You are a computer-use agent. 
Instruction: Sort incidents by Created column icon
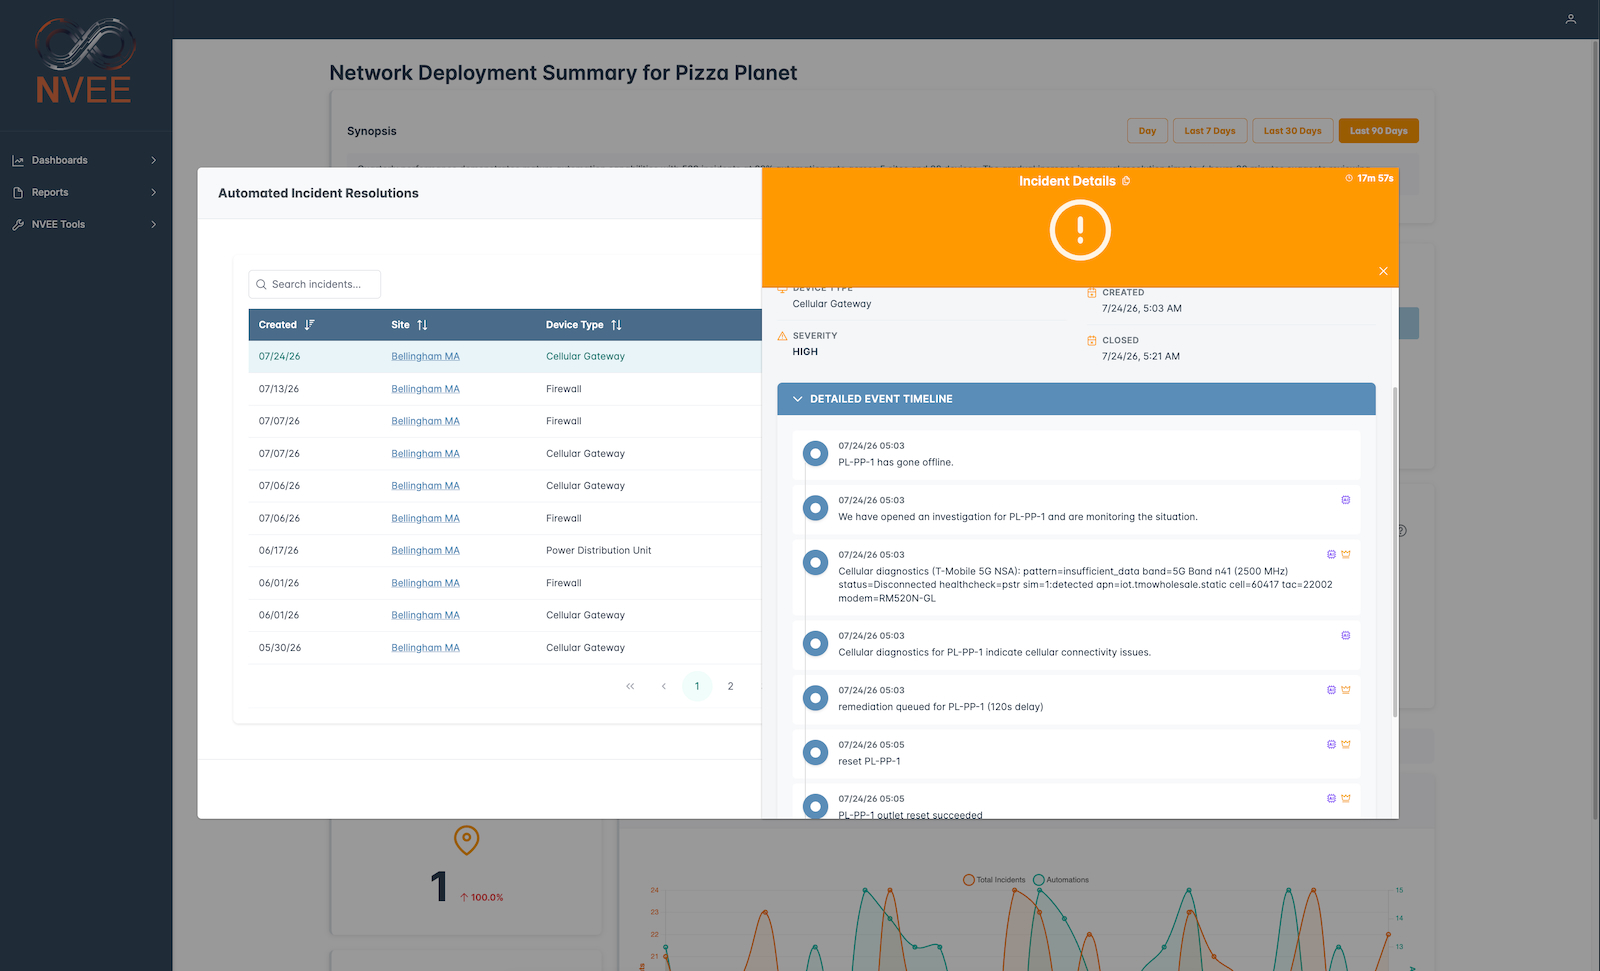tap(310, 325)
